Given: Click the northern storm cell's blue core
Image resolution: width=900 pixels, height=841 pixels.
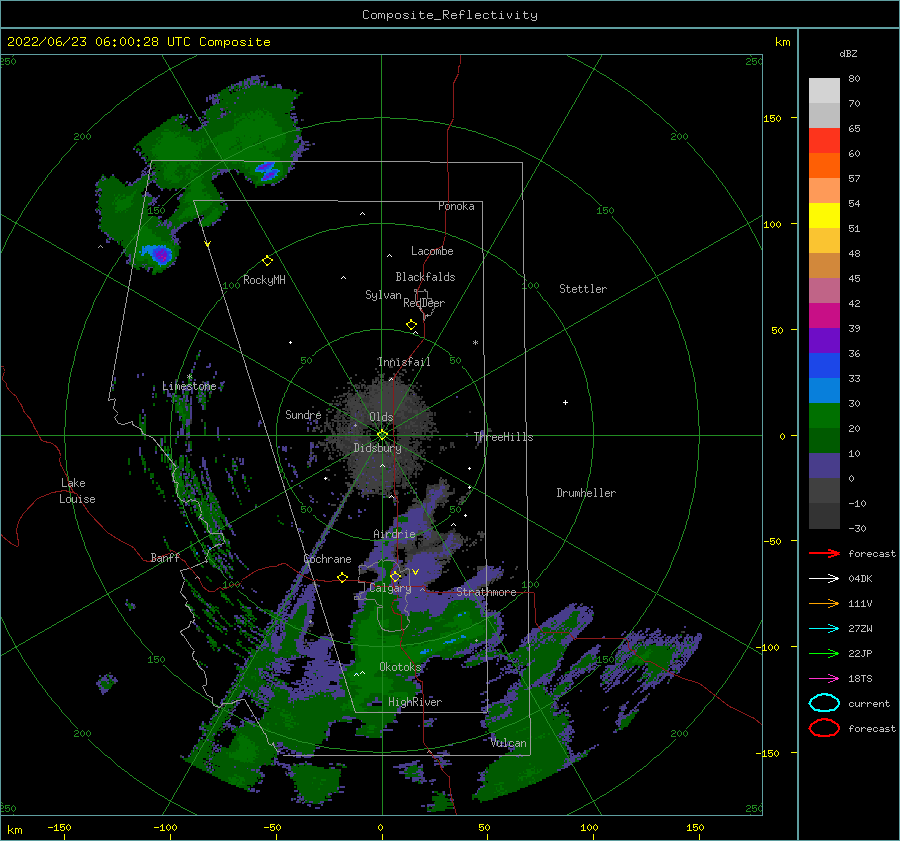Looking at the screenshot, I should click(267, 170).
